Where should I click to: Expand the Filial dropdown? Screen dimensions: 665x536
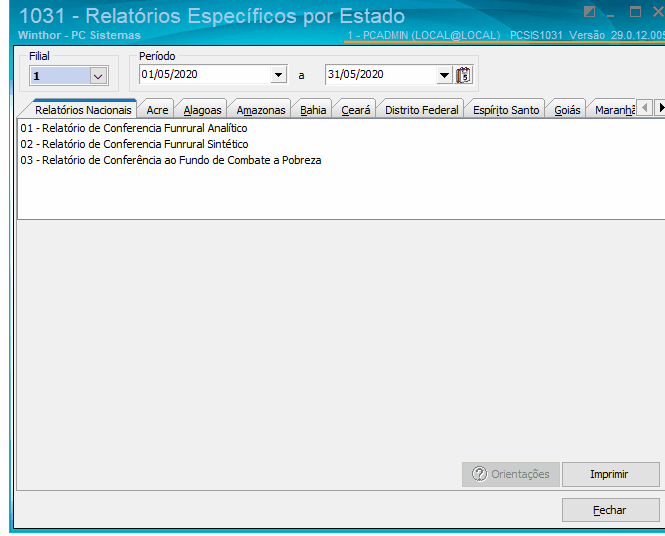pos(98,76)
